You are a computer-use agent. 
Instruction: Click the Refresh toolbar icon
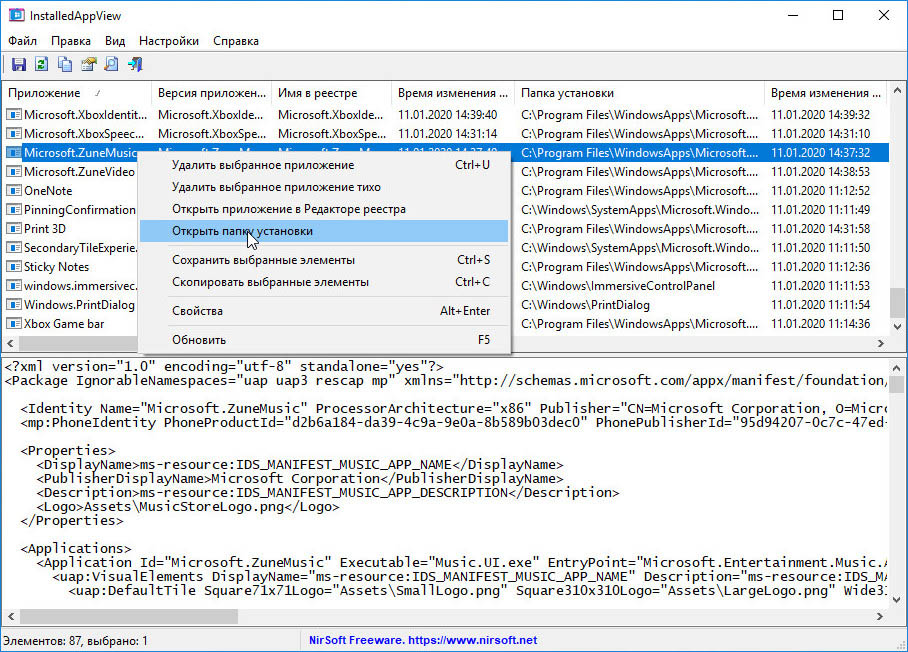point(41,64)
